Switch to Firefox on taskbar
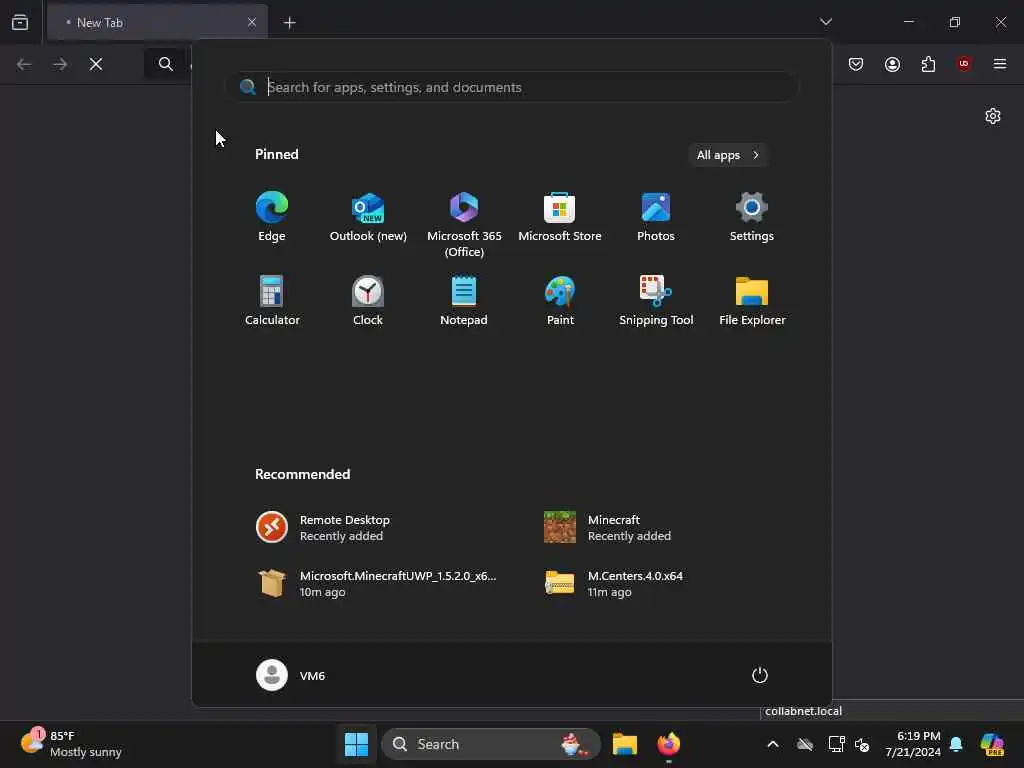The image size is (1024, 768). (x=668, y=744)
